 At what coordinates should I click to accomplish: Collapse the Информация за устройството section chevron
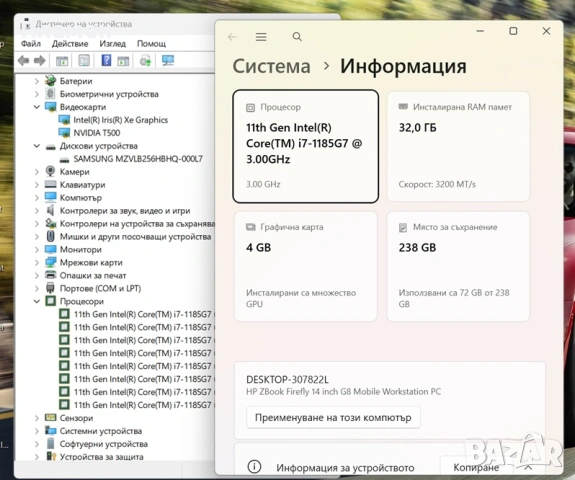tap(528, 468)
